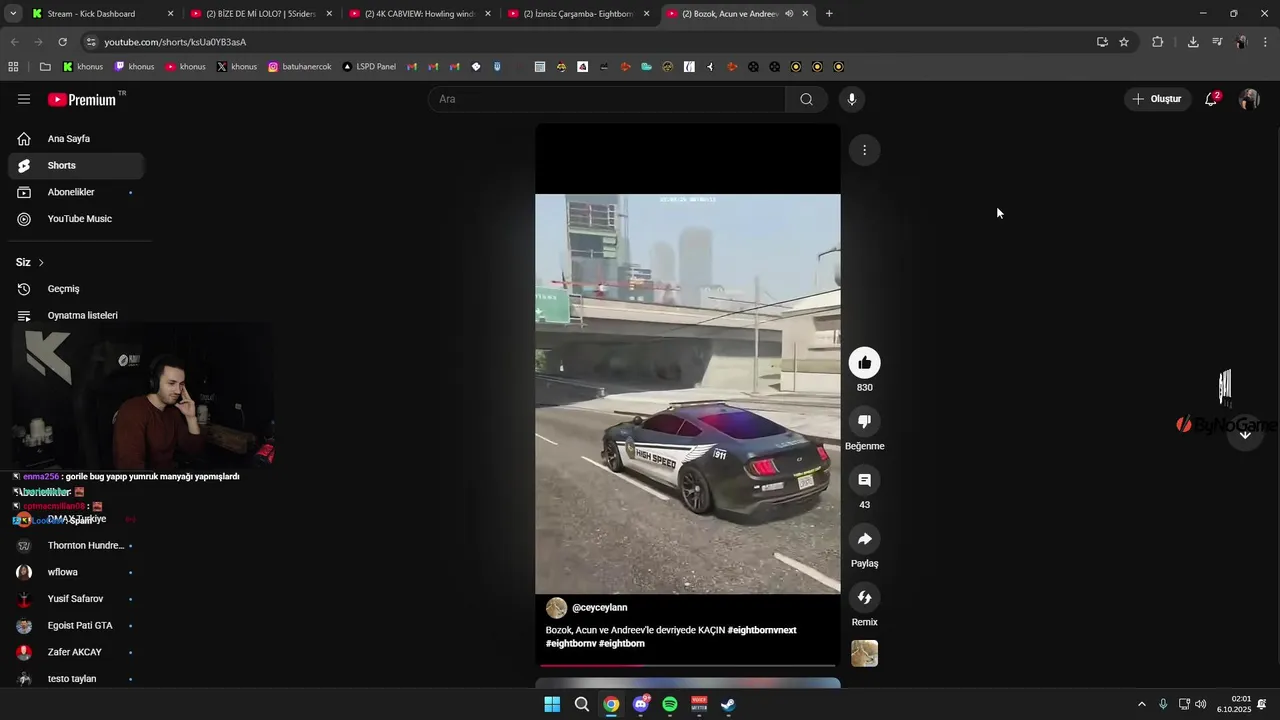Screen dimensions: 1280x720
Task: Go to the next Short arrow
Action: point(1245,434)
